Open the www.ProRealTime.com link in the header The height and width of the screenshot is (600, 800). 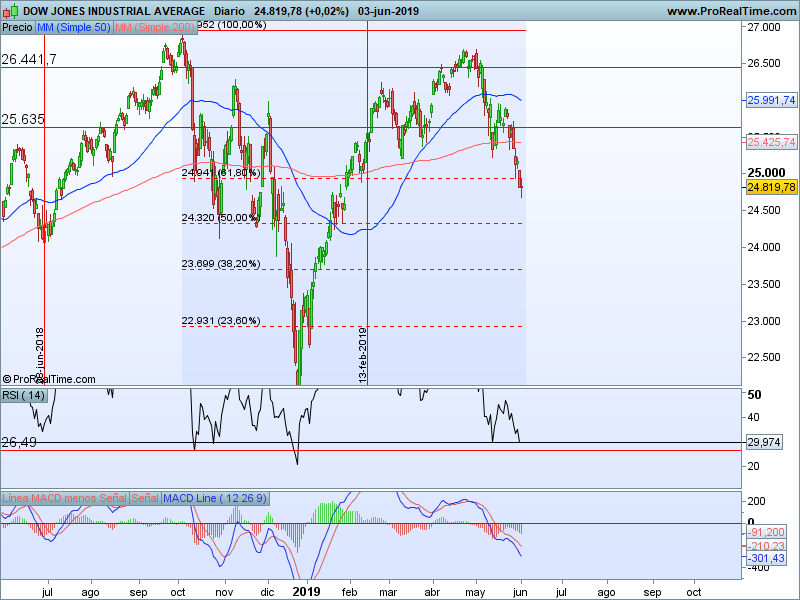pyautogui.click(x=731, y=11)
